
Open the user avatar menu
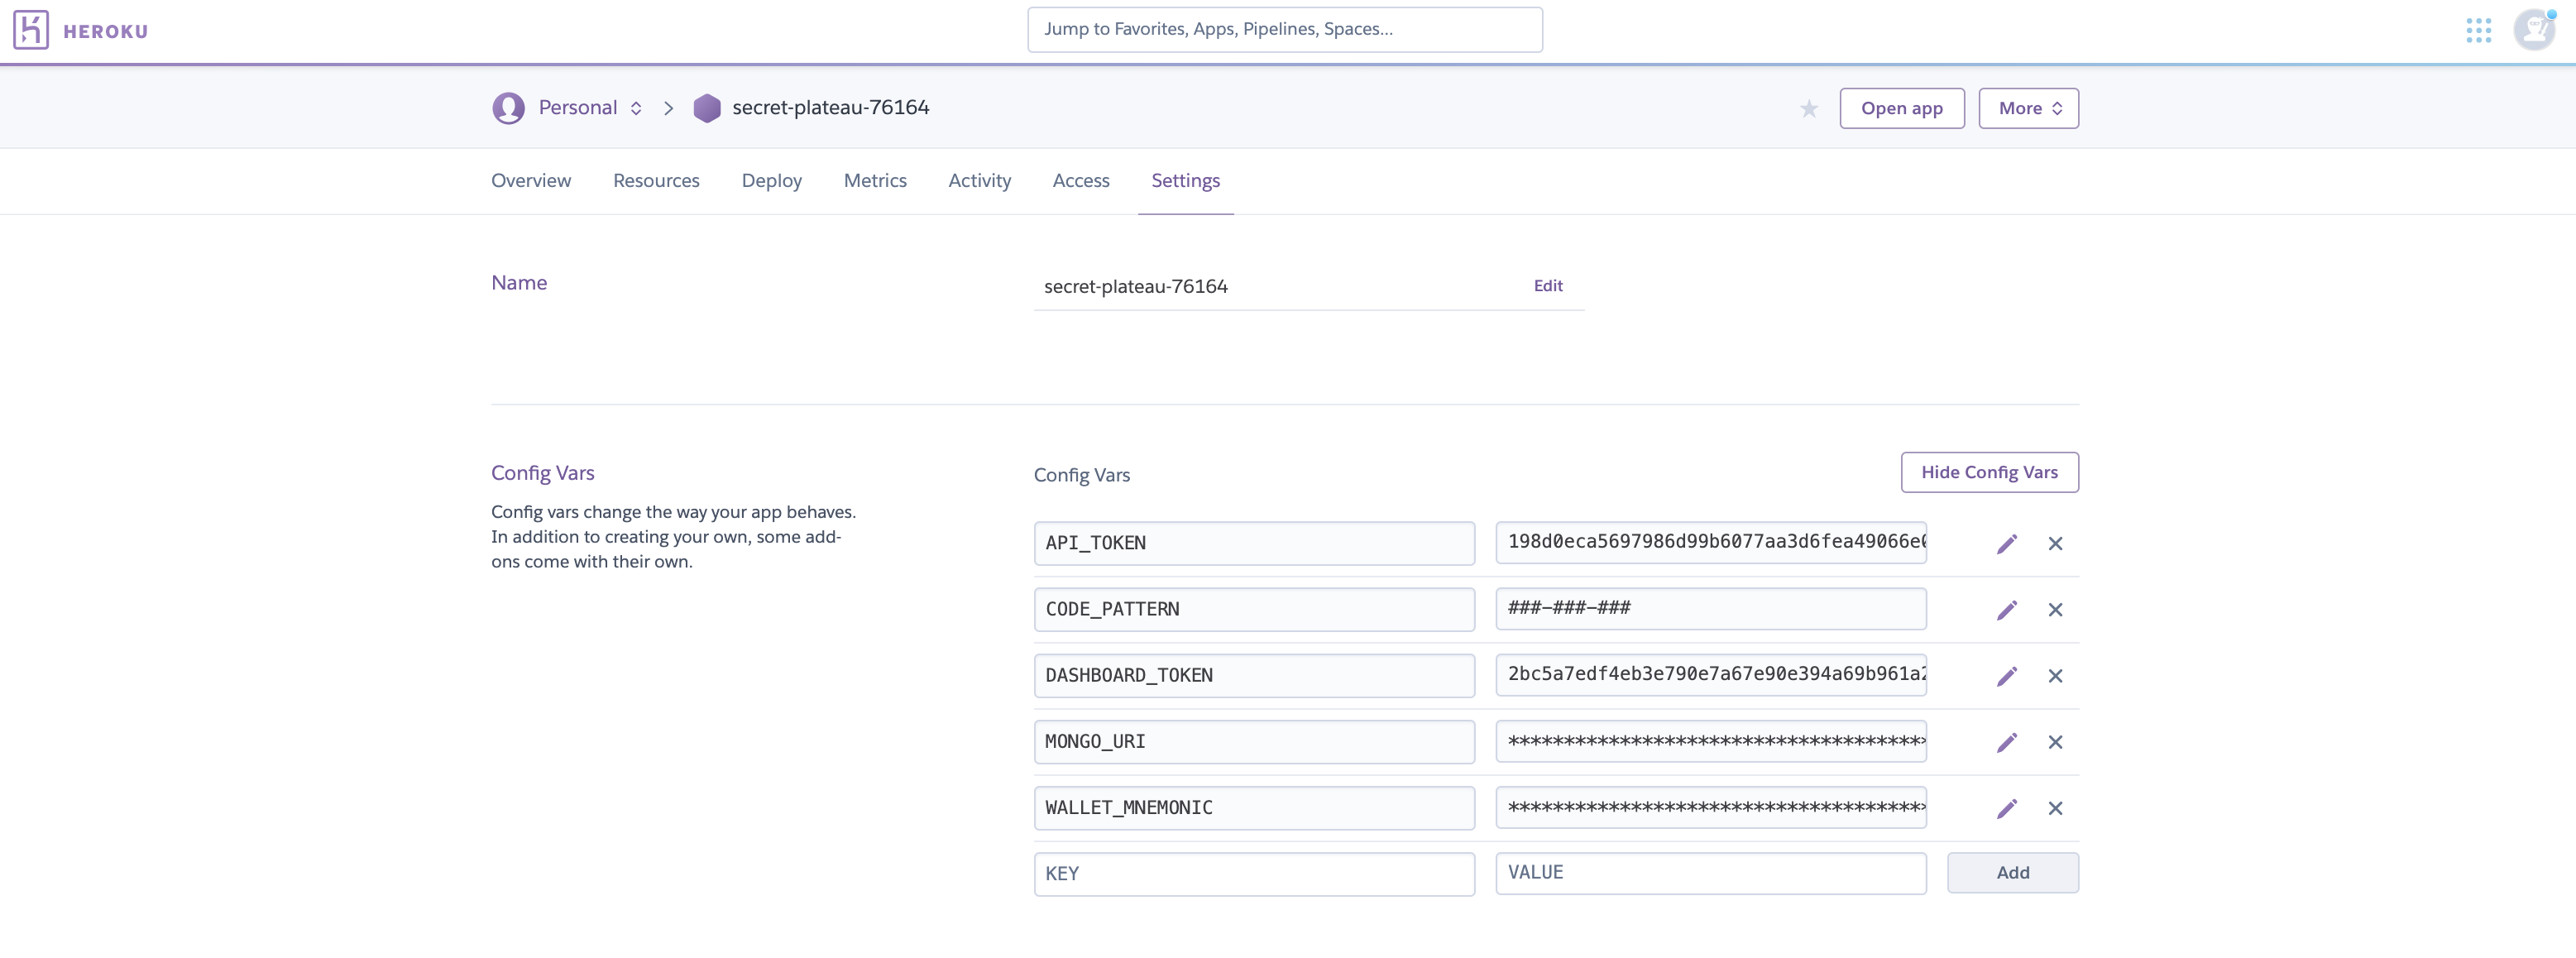point(2534,30)
